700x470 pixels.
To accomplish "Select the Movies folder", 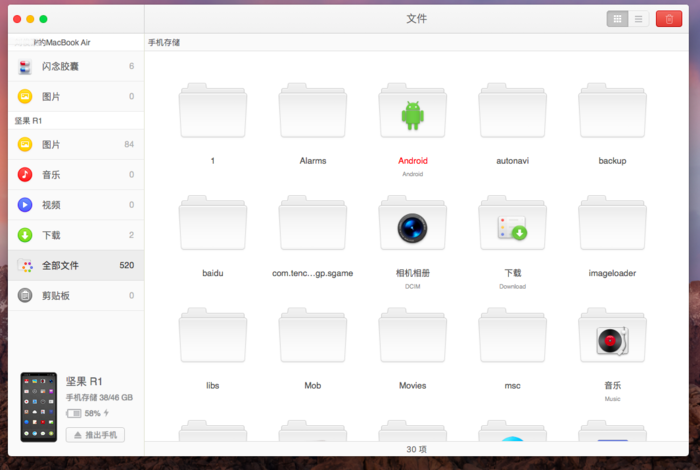I will (412, 336).
